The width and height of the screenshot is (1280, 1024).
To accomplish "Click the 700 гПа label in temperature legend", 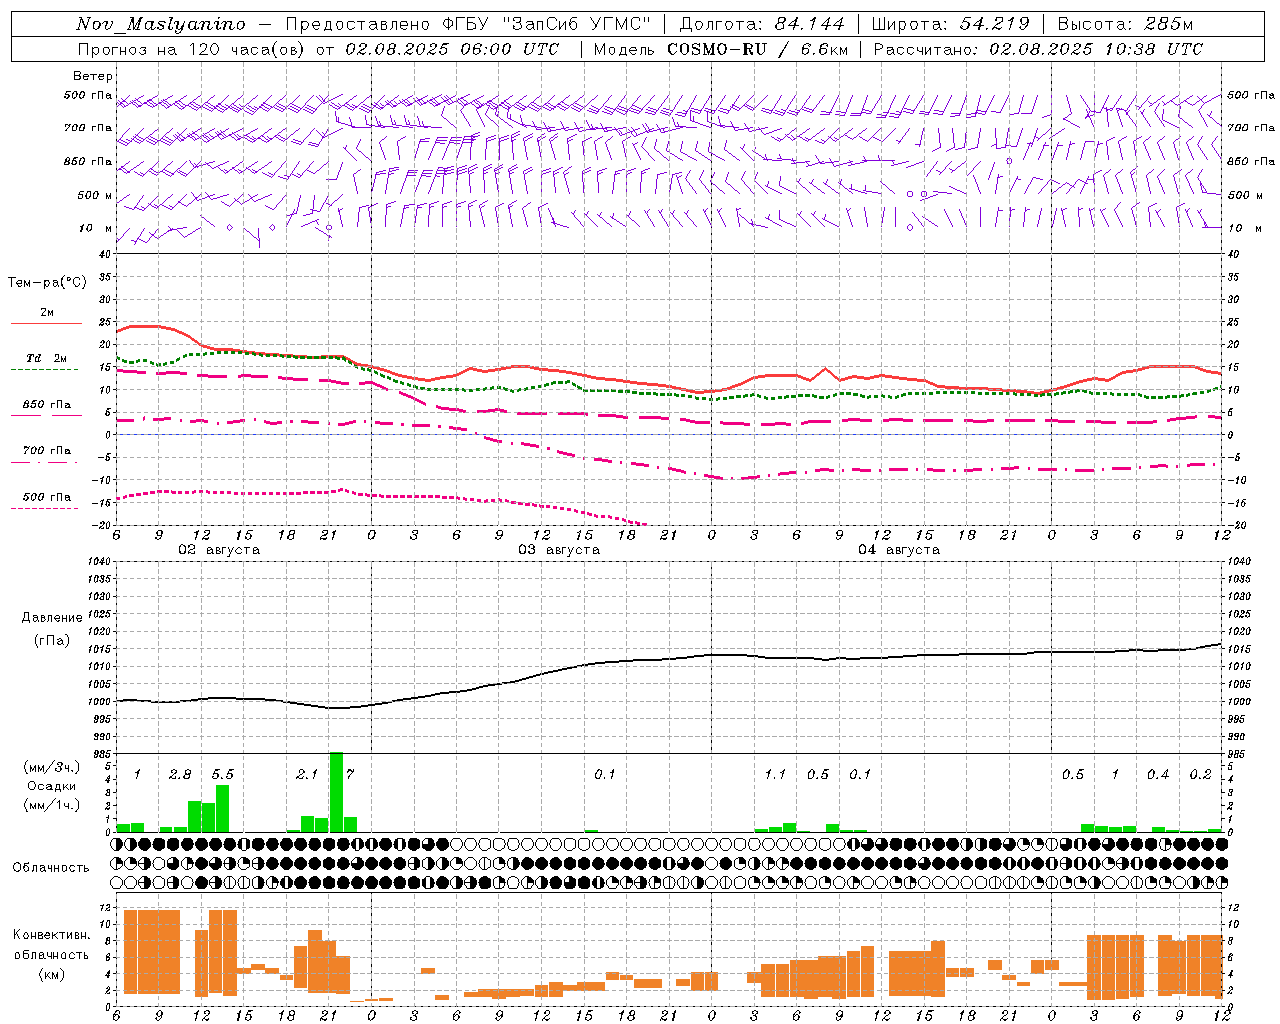I will tap(46, 450).
